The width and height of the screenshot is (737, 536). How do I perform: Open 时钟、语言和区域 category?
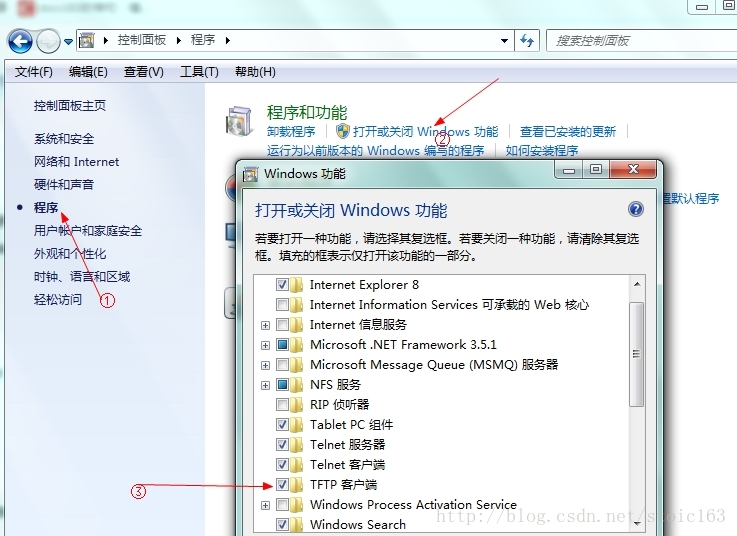pos(82,276)
